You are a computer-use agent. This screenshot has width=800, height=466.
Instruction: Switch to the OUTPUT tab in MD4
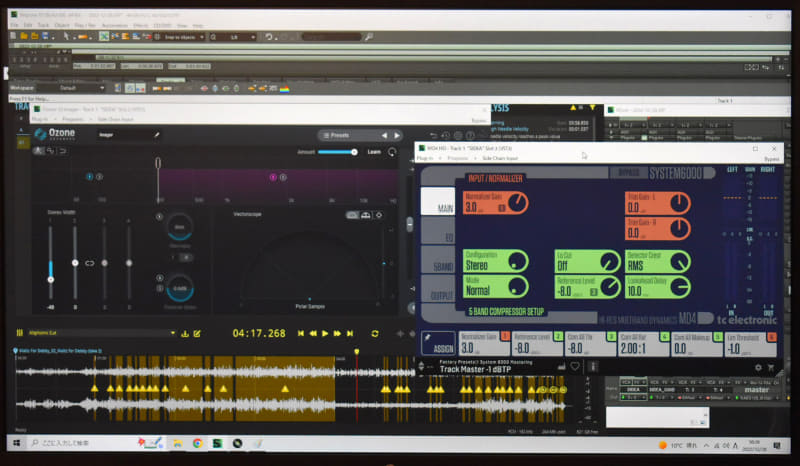(438, 289)
